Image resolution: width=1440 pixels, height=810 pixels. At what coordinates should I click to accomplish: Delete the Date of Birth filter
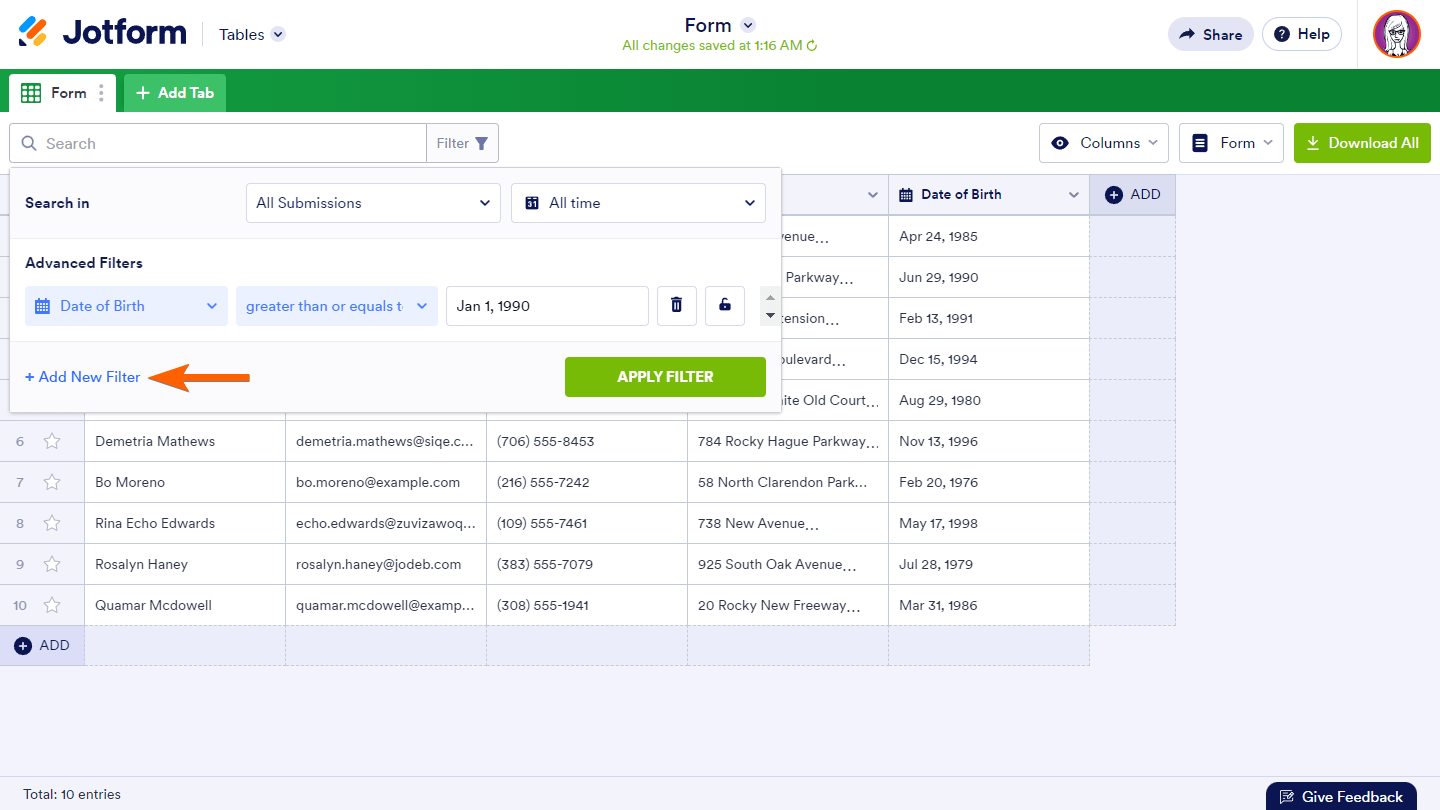click(x=676, y=306)
